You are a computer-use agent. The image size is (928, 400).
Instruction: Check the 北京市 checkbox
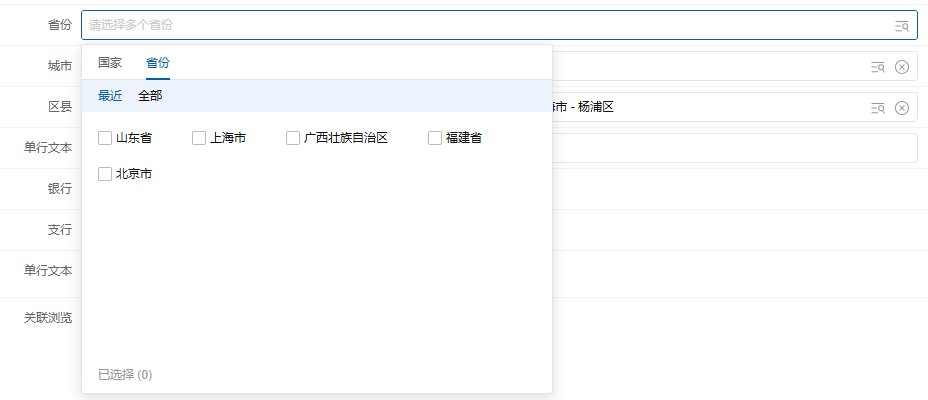(x=105, y=174)
